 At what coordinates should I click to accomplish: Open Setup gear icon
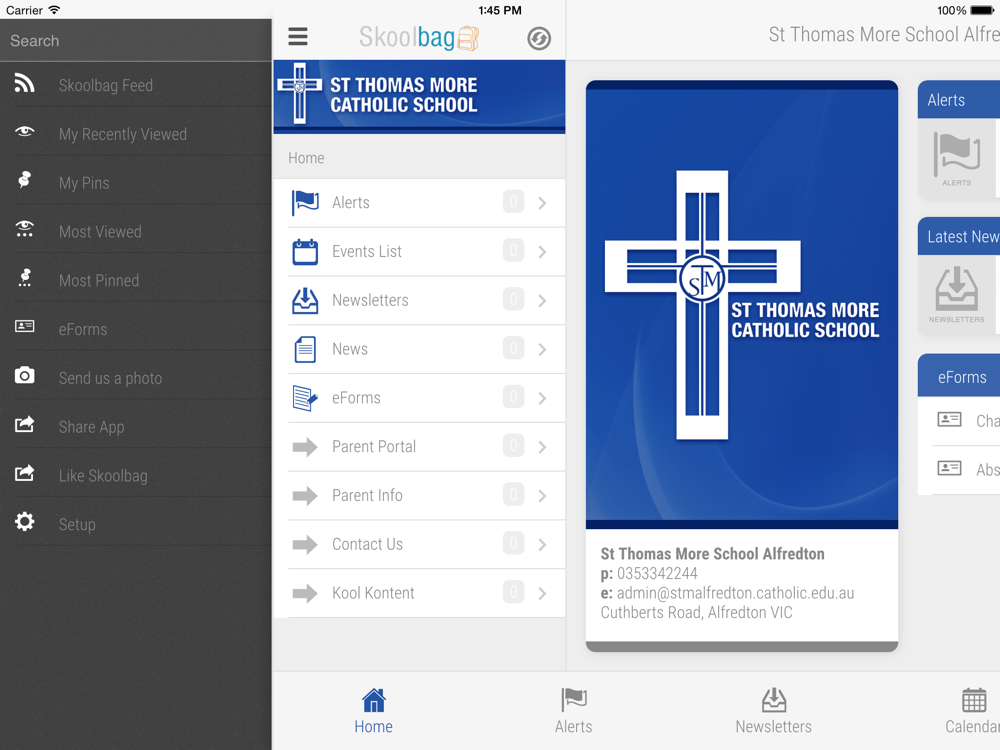[24, 522]
